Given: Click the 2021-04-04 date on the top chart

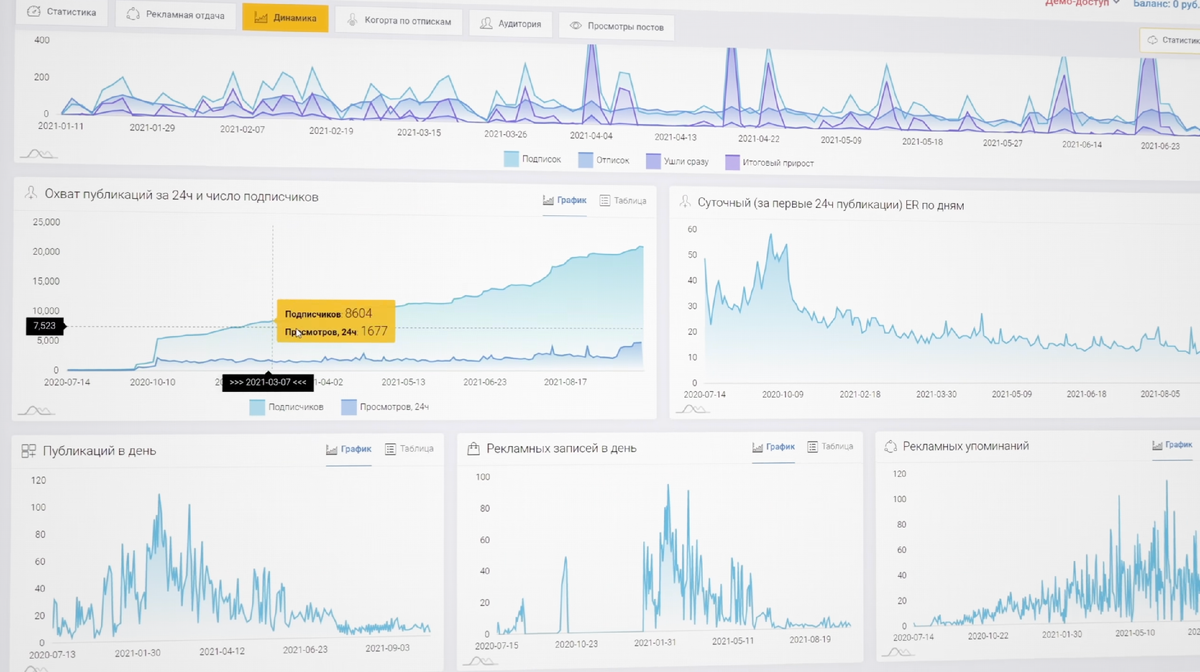Looking at the screenshot, I should 592,135.
